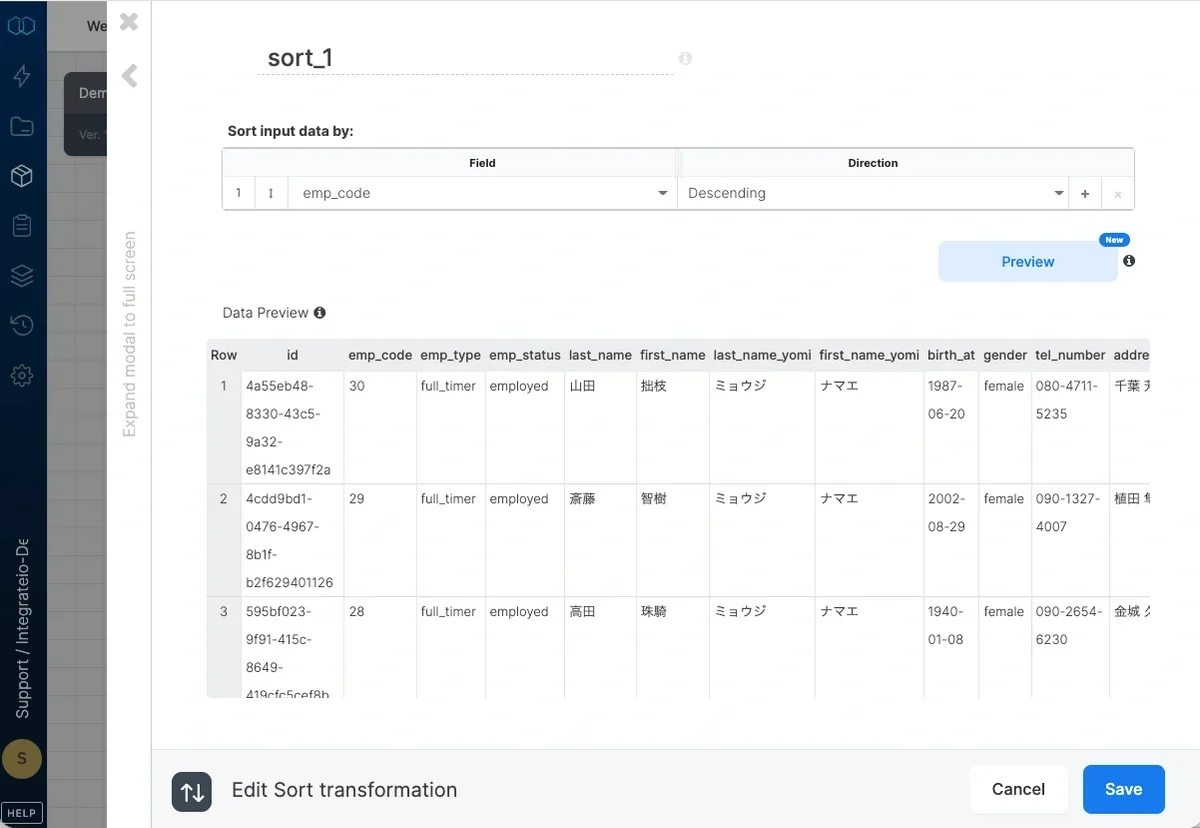Click the reorder handle icon in sort row 1

pyautogui.click(x=270, y=193)
